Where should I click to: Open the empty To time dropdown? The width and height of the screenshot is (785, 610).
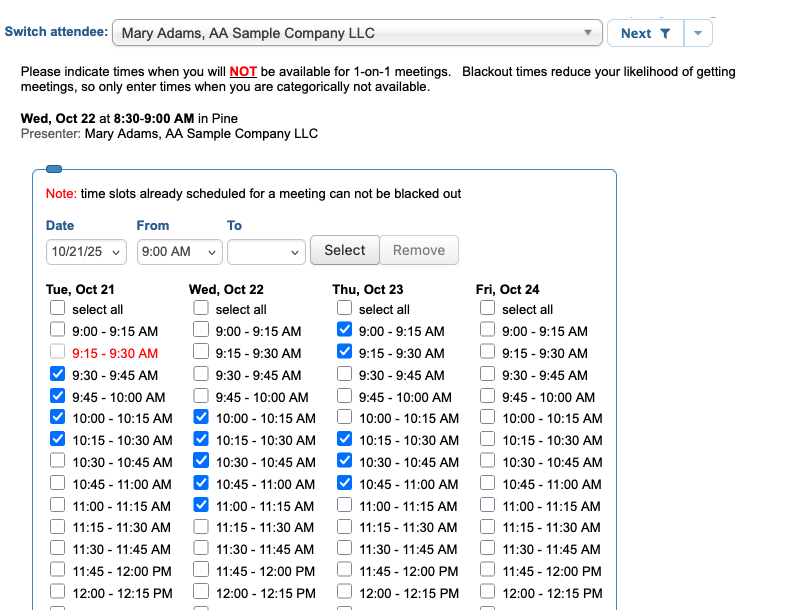(265, 251)
